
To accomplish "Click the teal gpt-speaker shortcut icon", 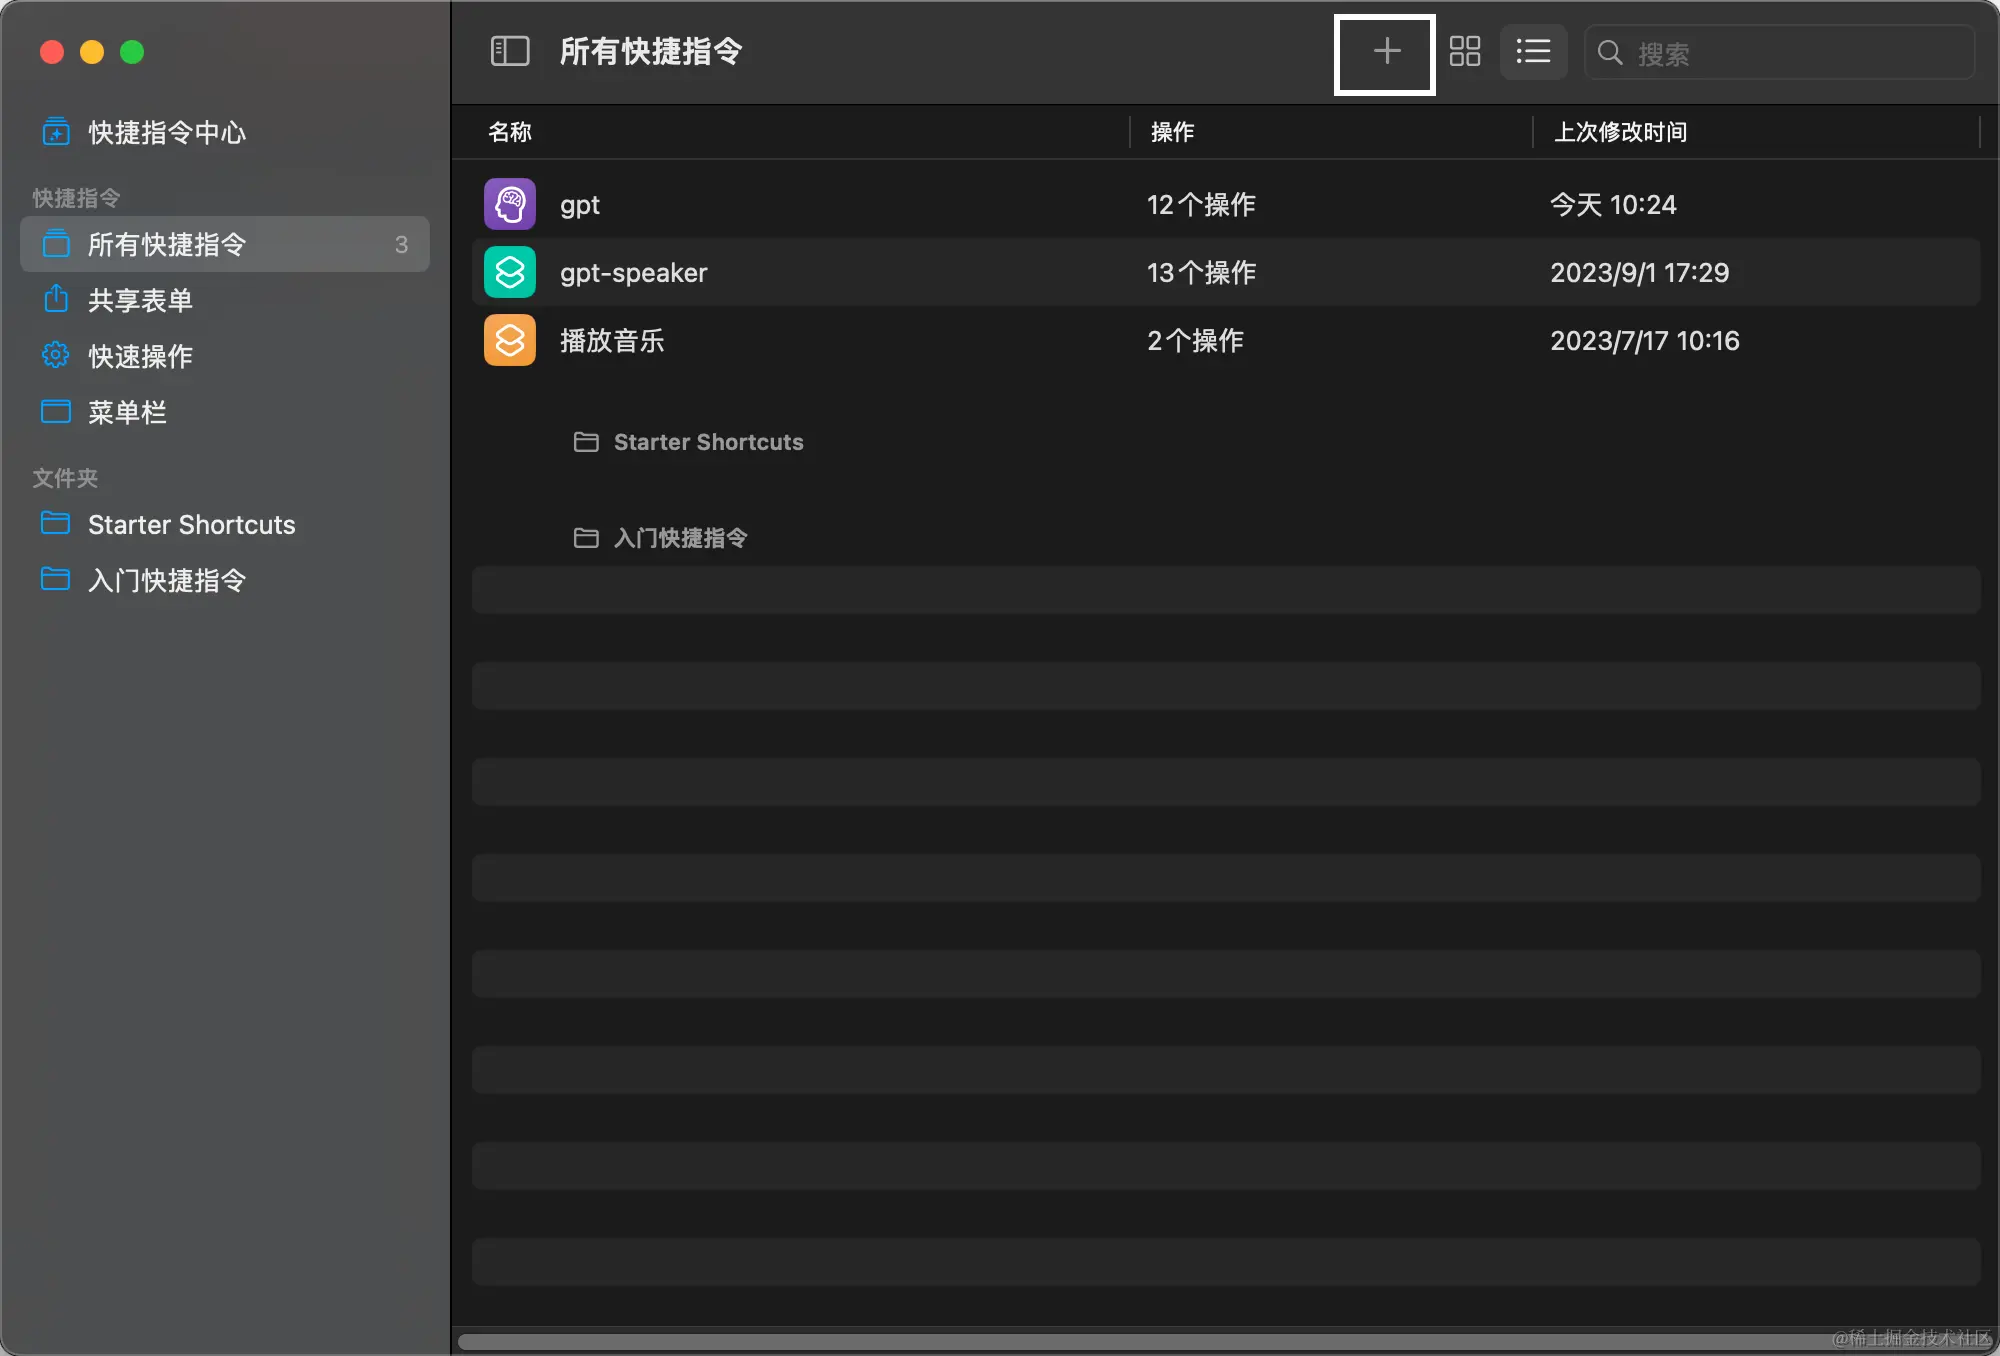I will [510, 273].
